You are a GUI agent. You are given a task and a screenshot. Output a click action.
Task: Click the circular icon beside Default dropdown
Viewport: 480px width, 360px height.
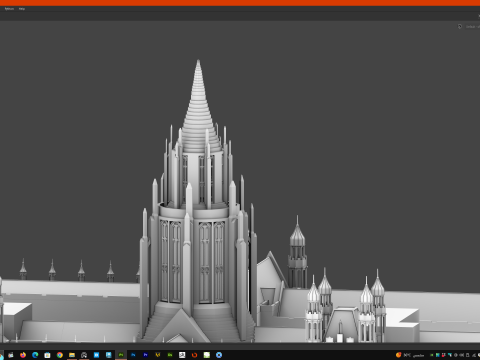coord(460,27)
